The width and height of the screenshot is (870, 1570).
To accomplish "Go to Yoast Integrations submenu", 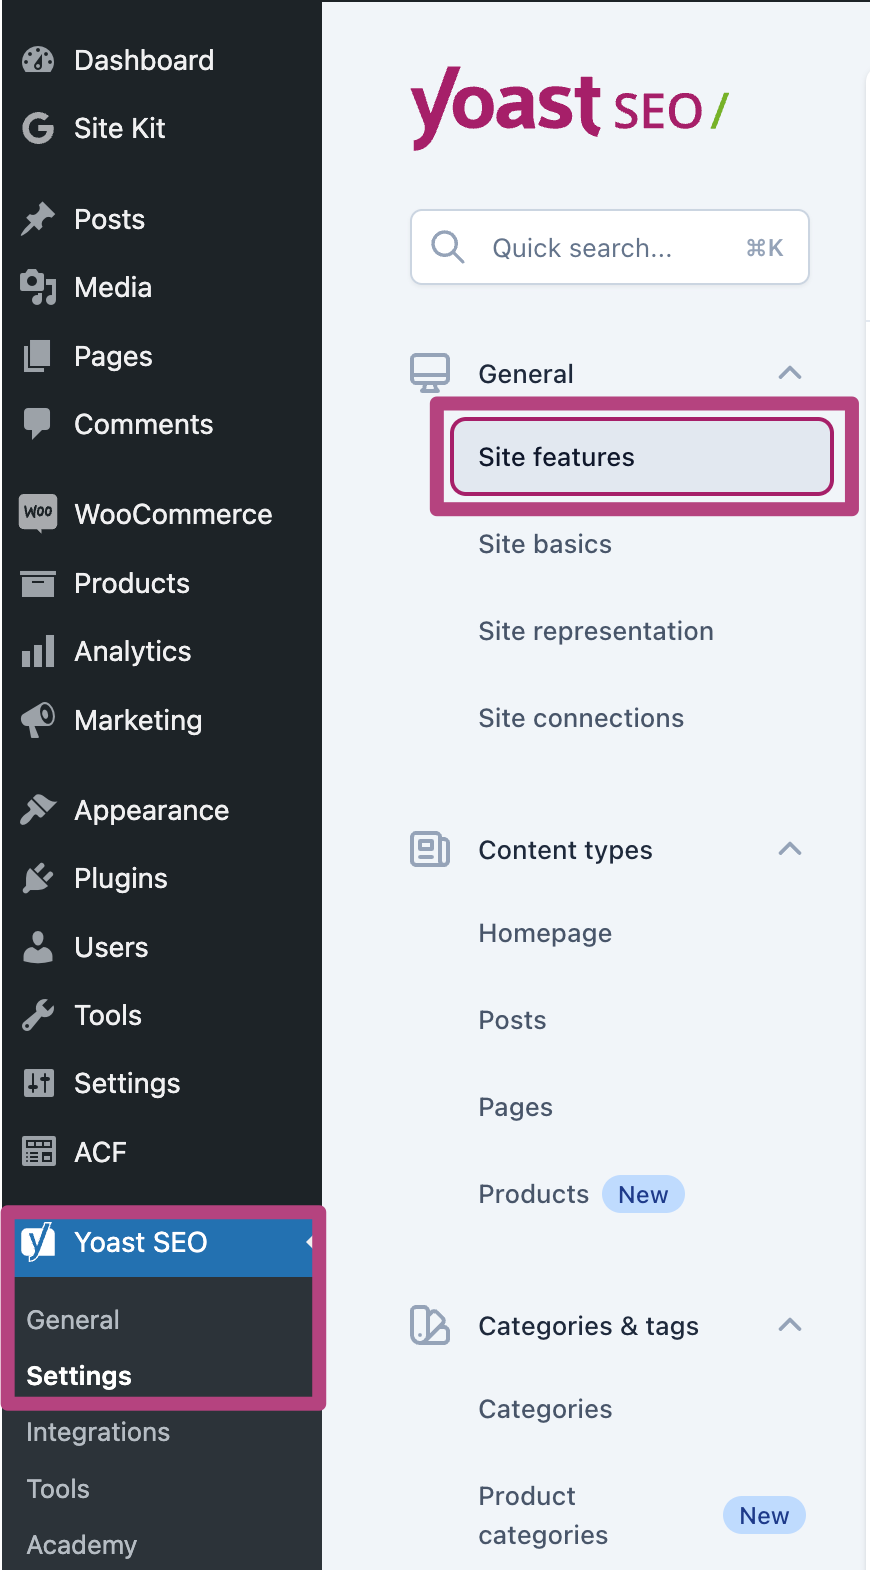I will tap(98, 1432).
